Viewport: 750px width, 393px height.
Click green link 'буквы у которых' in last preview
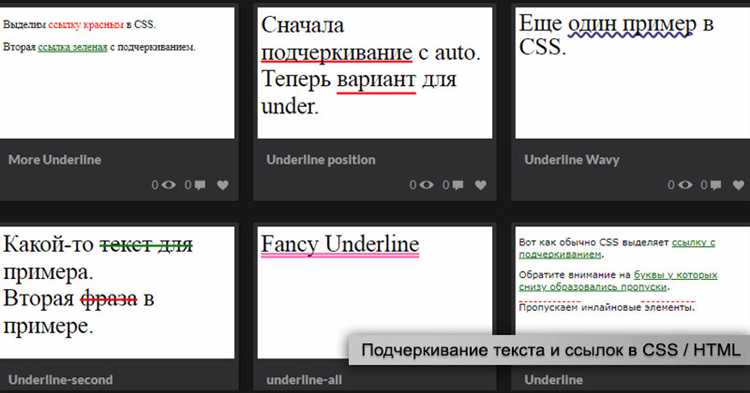coord(675,274)
